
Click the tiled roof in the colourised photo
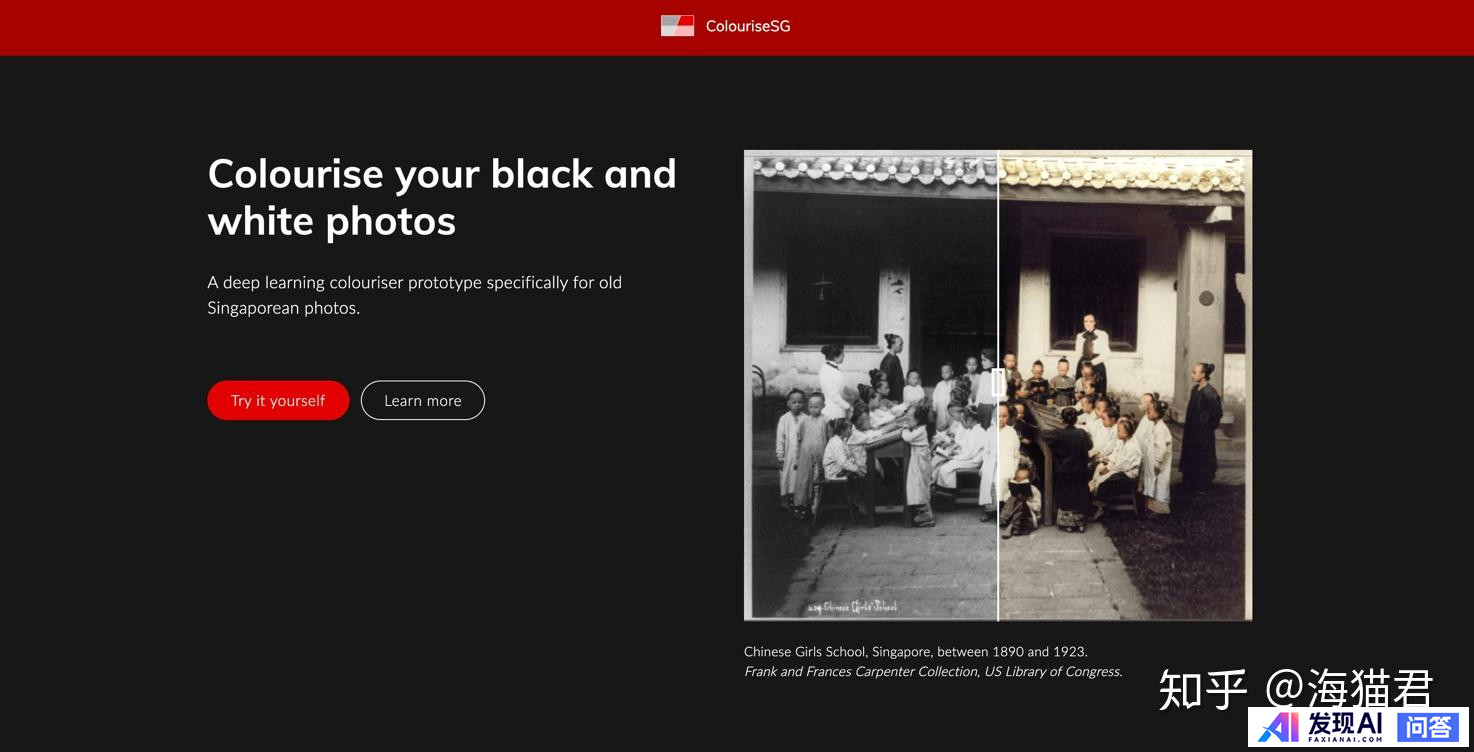pyautogui.click(x=1120, y=173)
